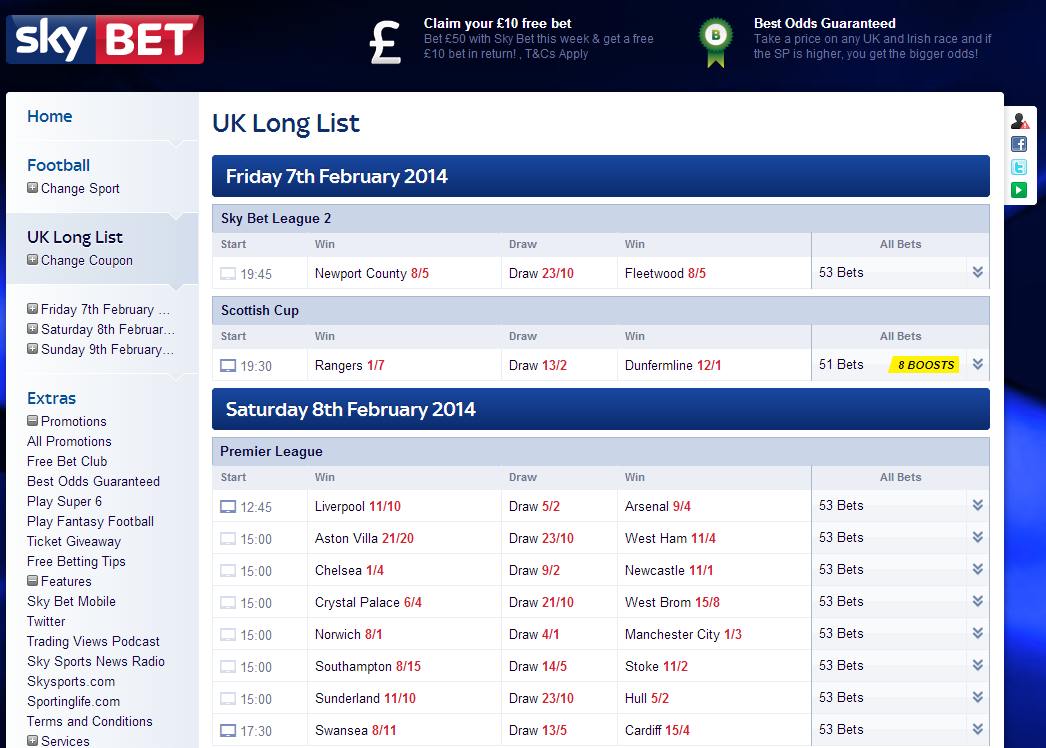This screenshot has height=748, width=1046.
Task: Open the Football menu item
Action: click(58, 165)
